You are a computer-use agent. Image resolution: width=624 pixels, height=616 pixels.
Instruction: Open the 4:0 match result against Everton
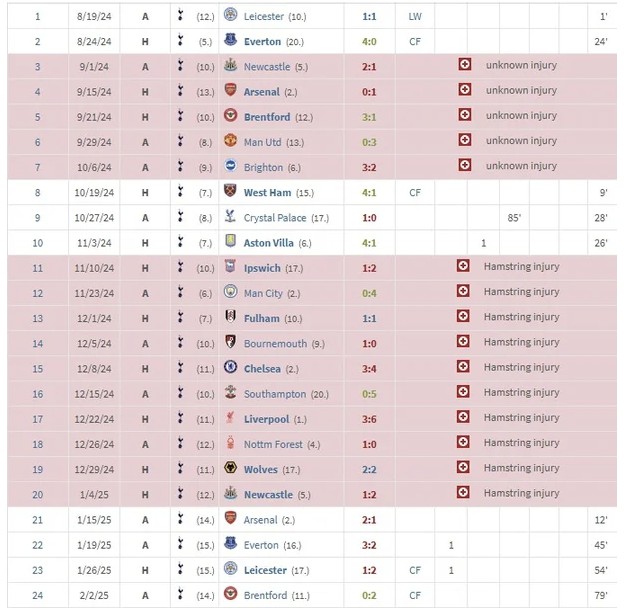(x=369, y=42)
